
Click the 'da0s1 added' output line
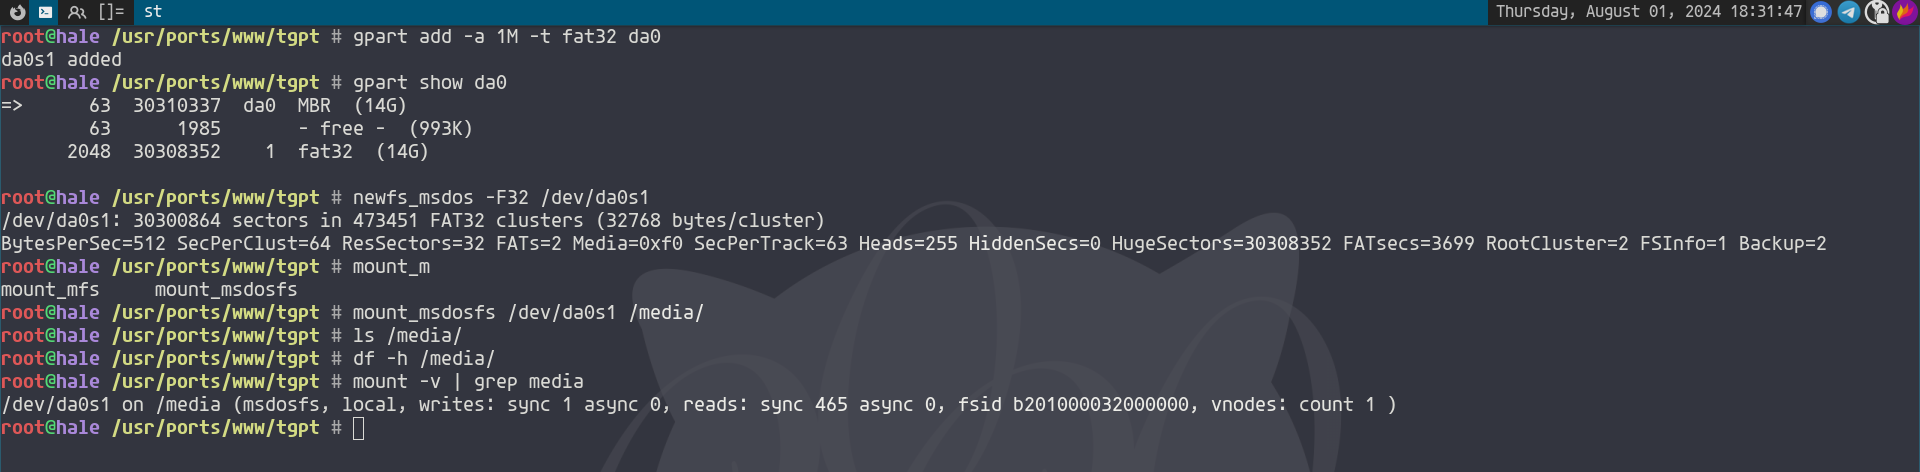[x=61, y=60]
